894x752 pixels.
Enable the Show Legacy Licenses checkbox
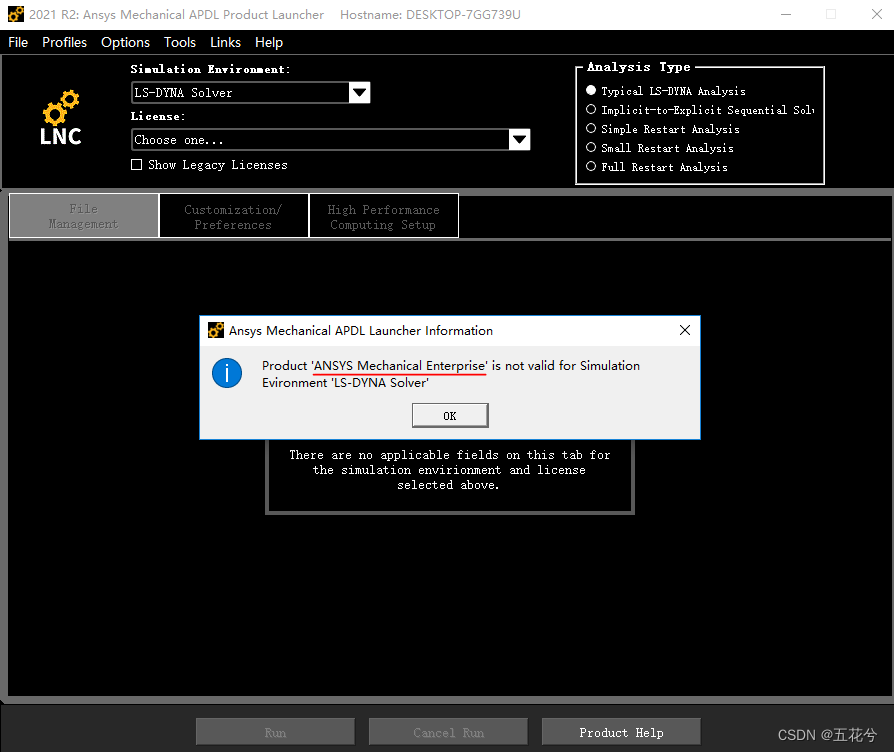[x=136, y=164]
